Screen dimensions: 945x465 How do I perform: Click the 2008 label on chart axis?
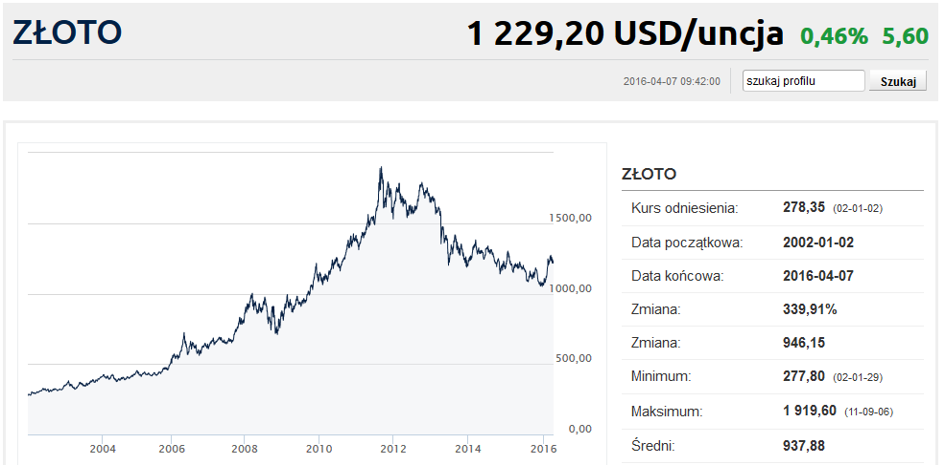point(245,448)
